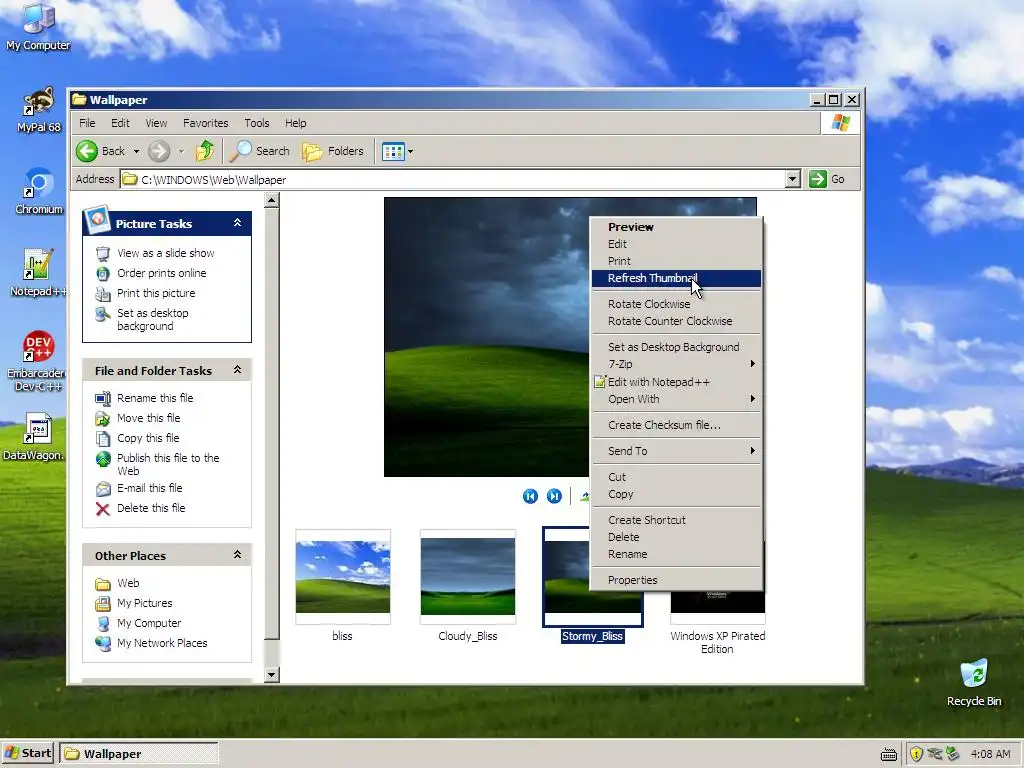The width and height of the screenshot is (1024, 768).
Task: Open the Favorites menu
Action: pyautogui.click(x=206, y=123)
